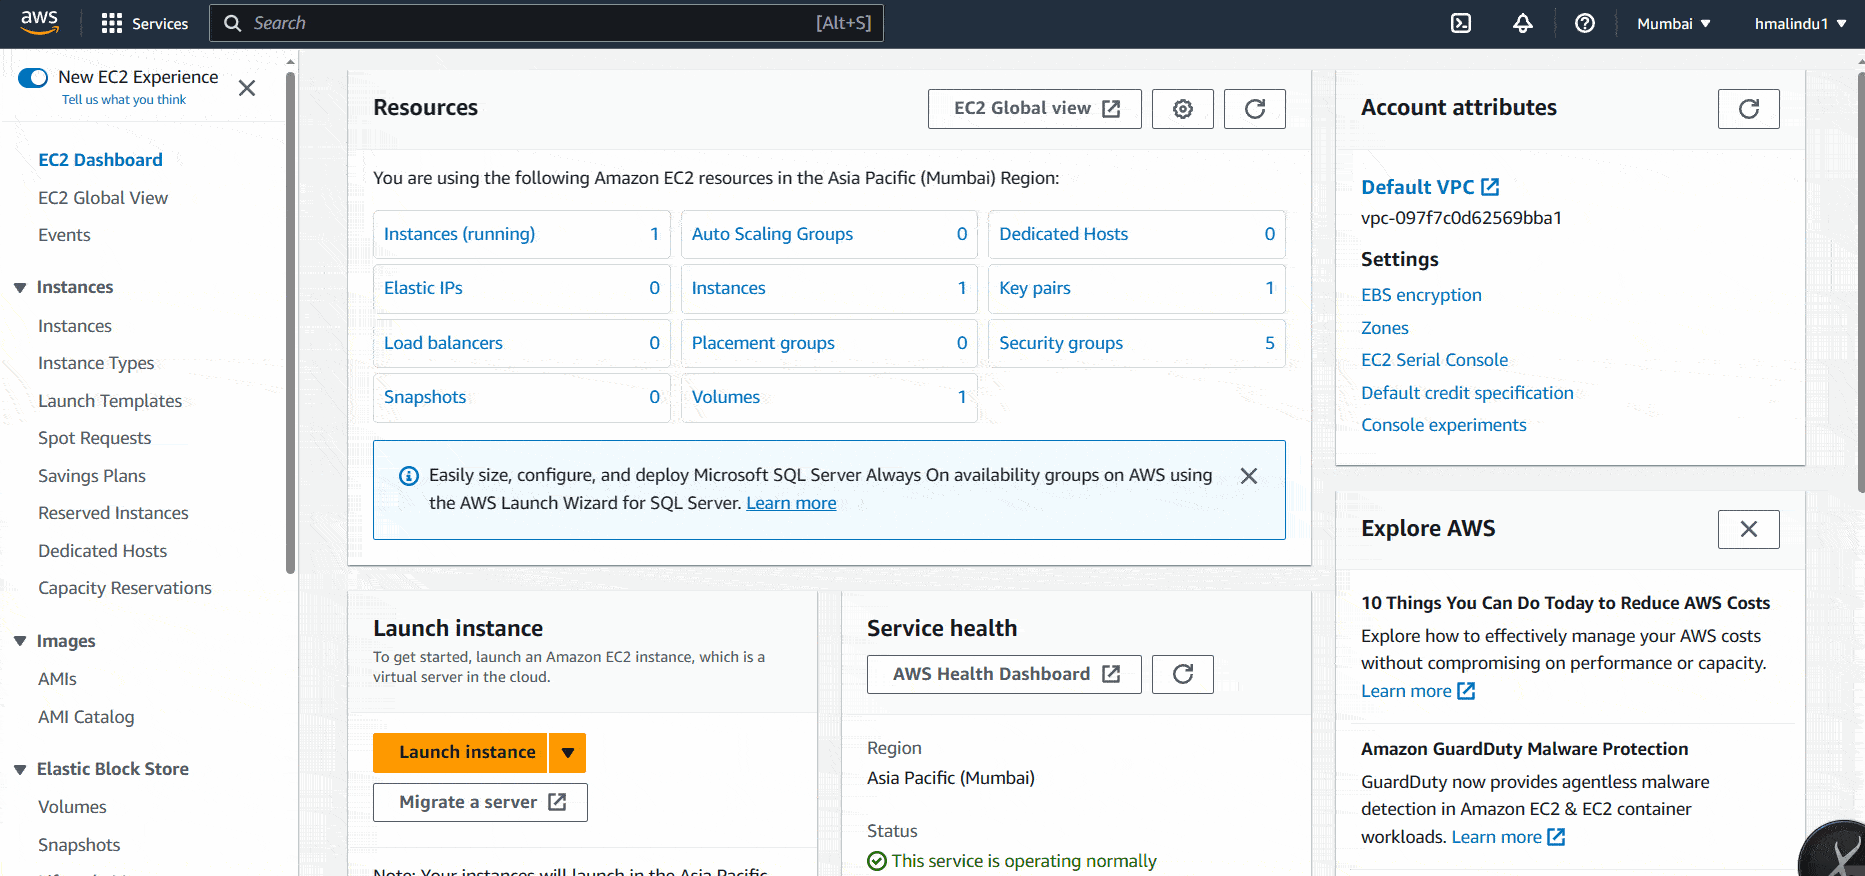Open Savings Plans in sidebar

tap(92, 476)
